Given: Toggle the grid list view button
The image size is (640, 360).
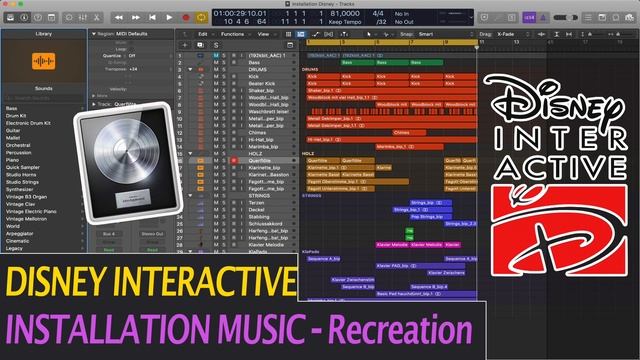Looking at the screenshot, I should (289, 34).
